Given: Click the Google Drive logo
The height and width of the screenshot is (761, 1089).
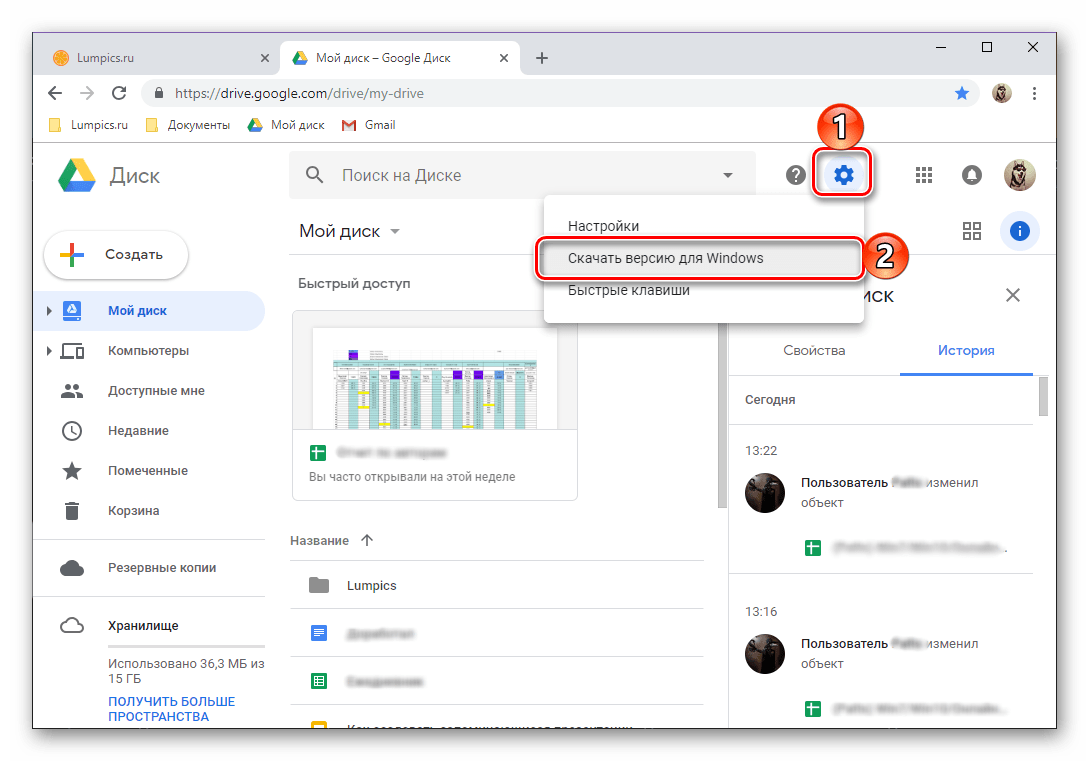Looking at the screenshot, I should click(x=77, y=175).
